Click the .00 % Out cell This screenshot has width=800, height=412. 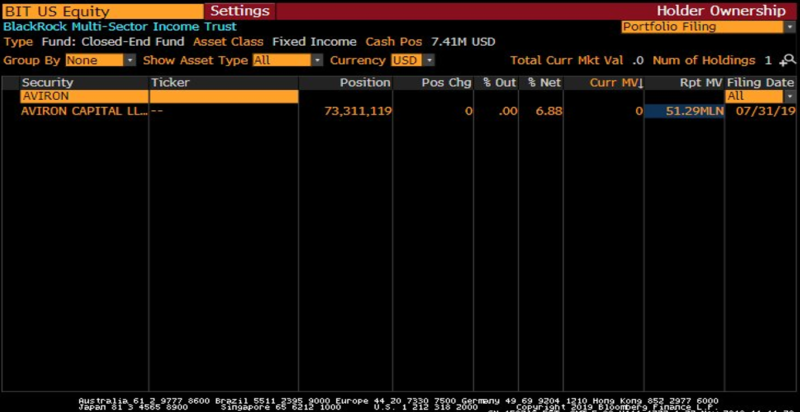point(508,111)
